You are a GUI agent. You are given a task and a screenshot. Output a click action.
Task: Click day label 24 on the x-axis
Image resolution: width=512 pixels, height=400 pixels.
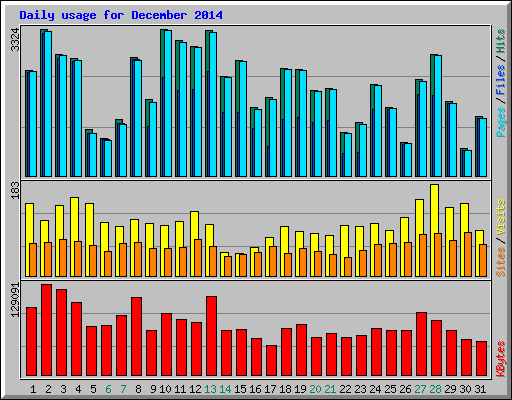tap(375, 389)
